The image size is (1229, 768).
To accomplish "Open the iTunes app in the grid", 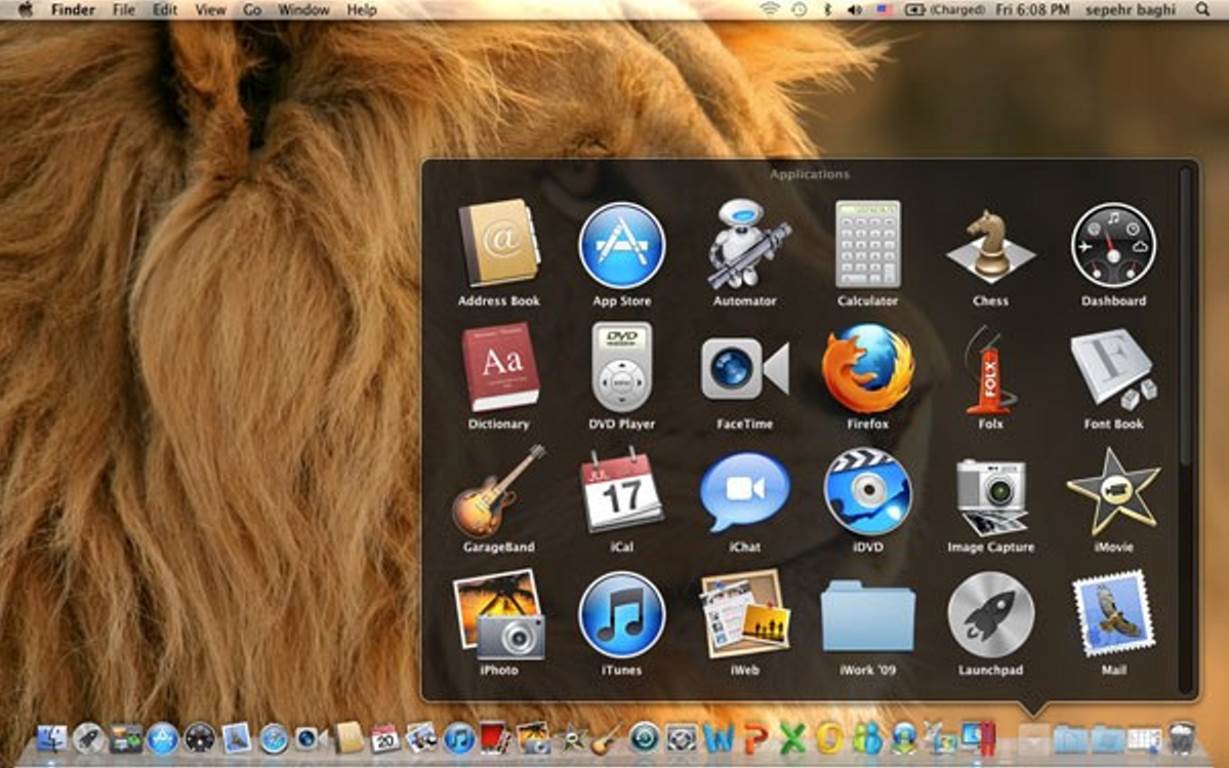I will pos(621,615).
